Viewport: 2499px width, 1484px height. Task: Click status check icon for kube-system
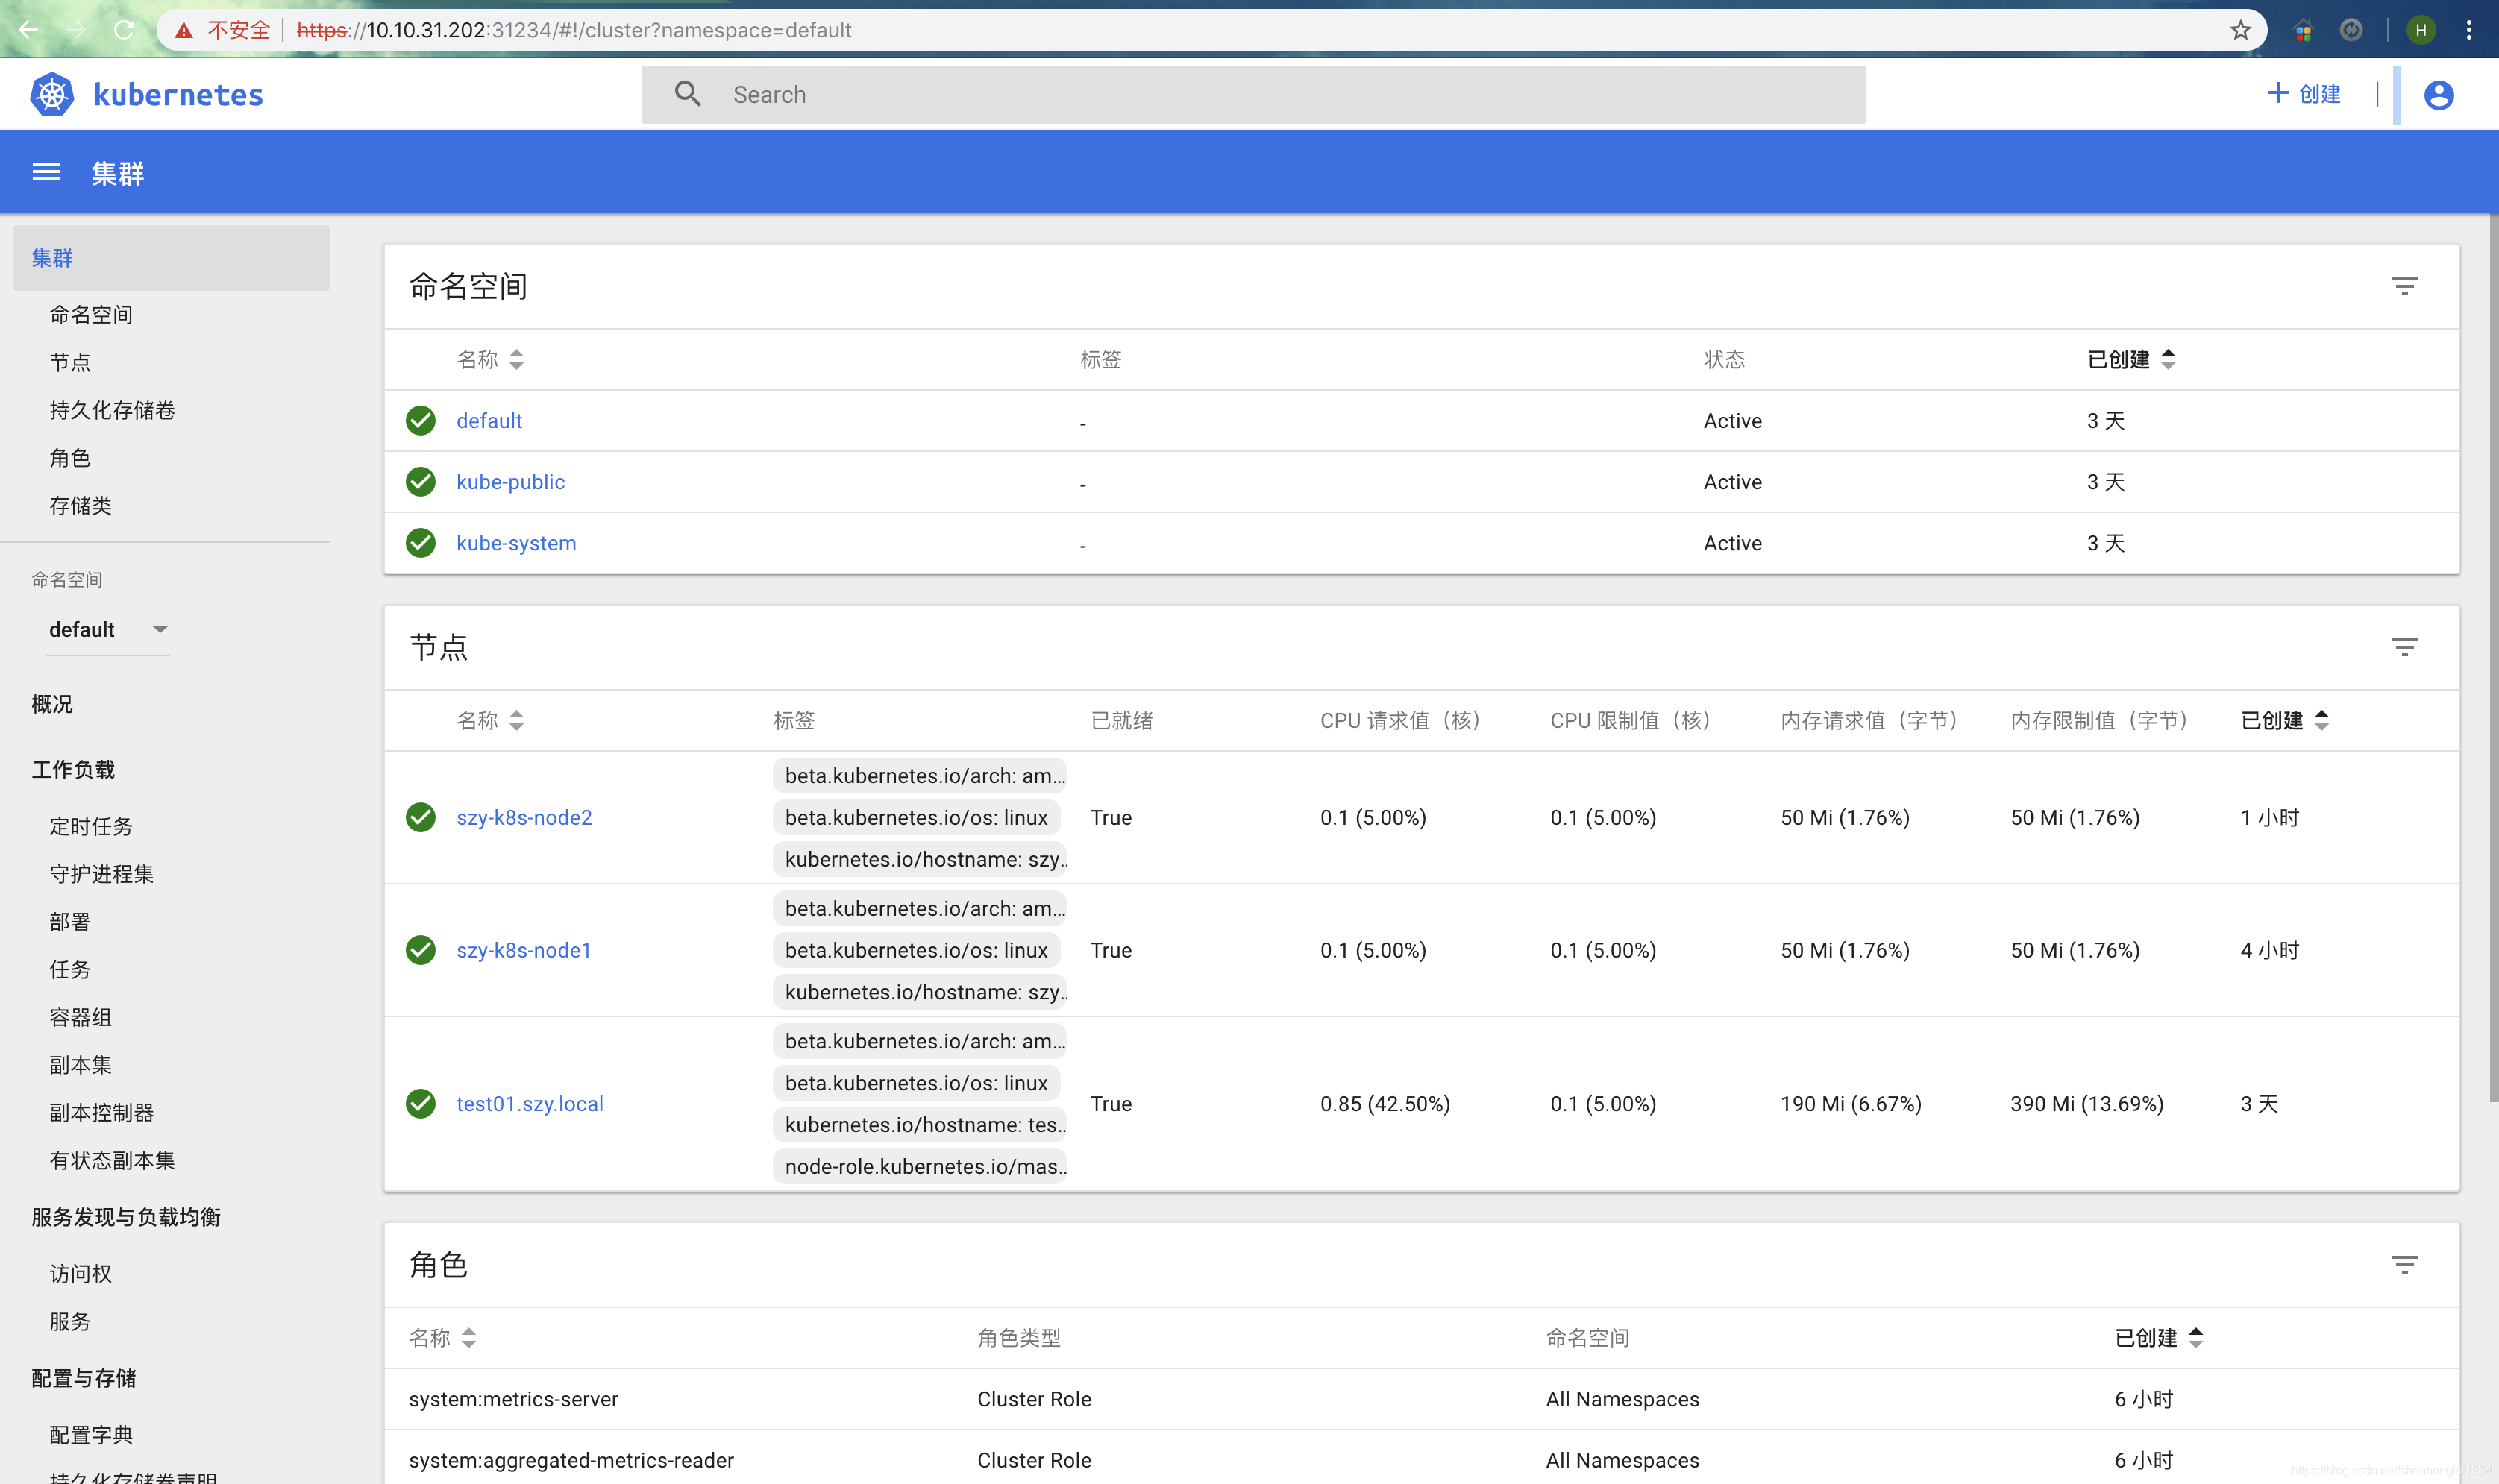(421, 543)
